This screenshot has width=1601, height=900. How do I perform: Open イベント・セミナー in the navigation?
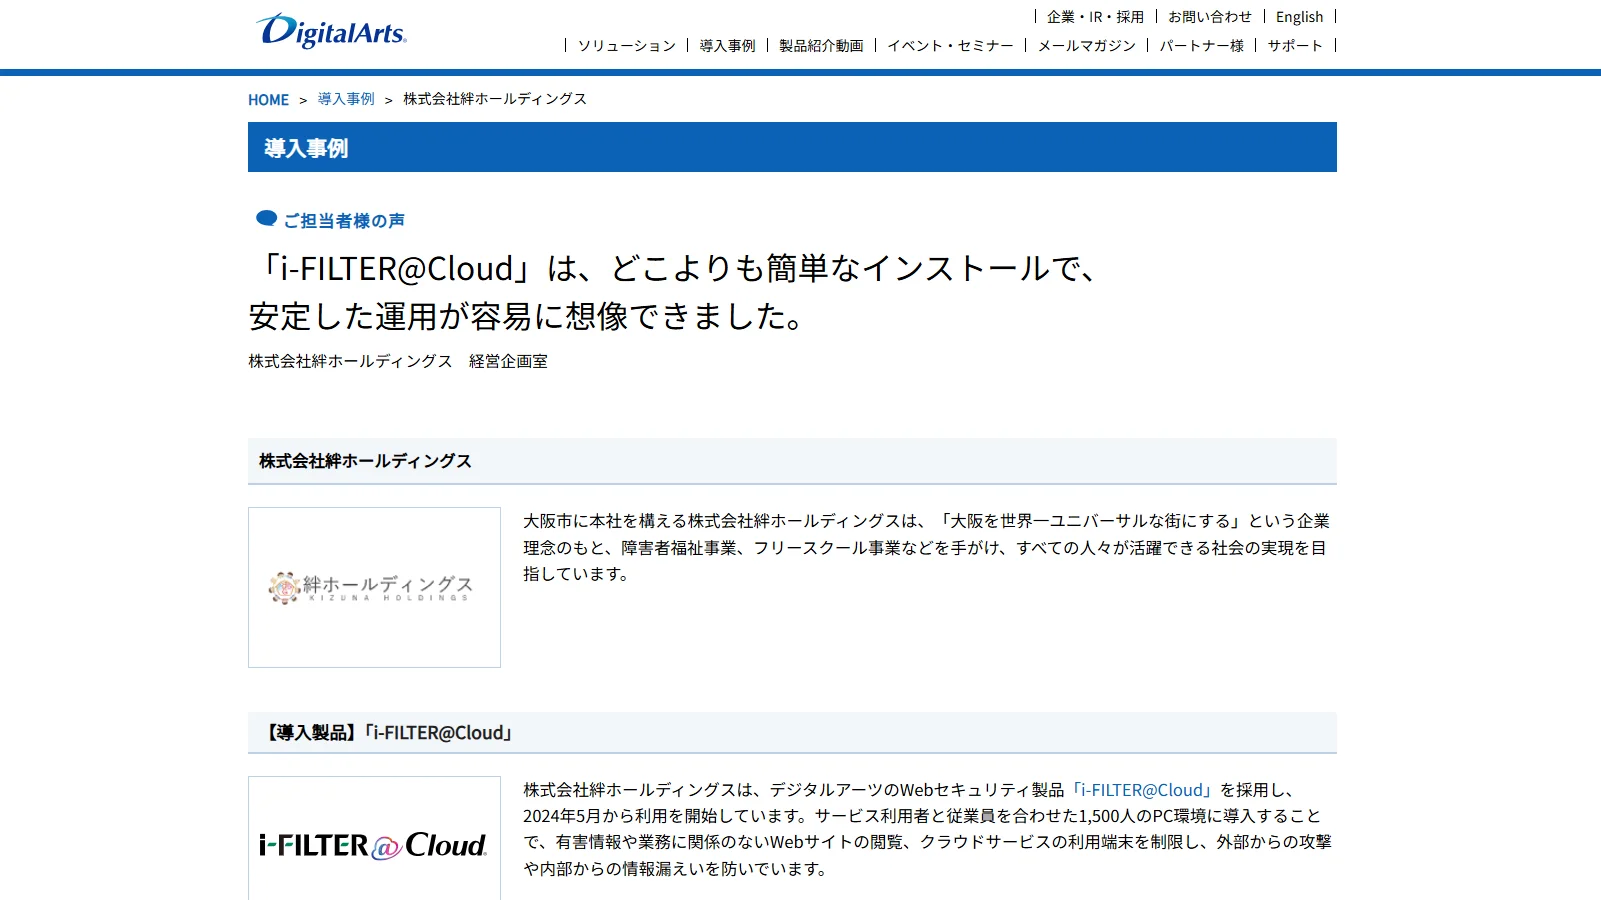pos(950,45)
